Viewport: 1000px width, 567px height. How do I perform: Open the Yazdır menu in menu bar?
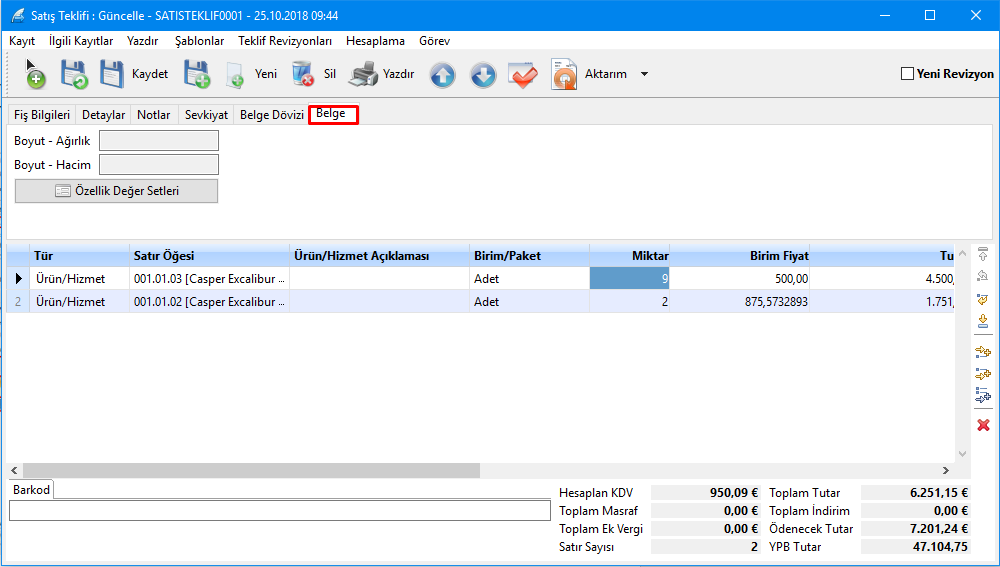pos(142,41)
